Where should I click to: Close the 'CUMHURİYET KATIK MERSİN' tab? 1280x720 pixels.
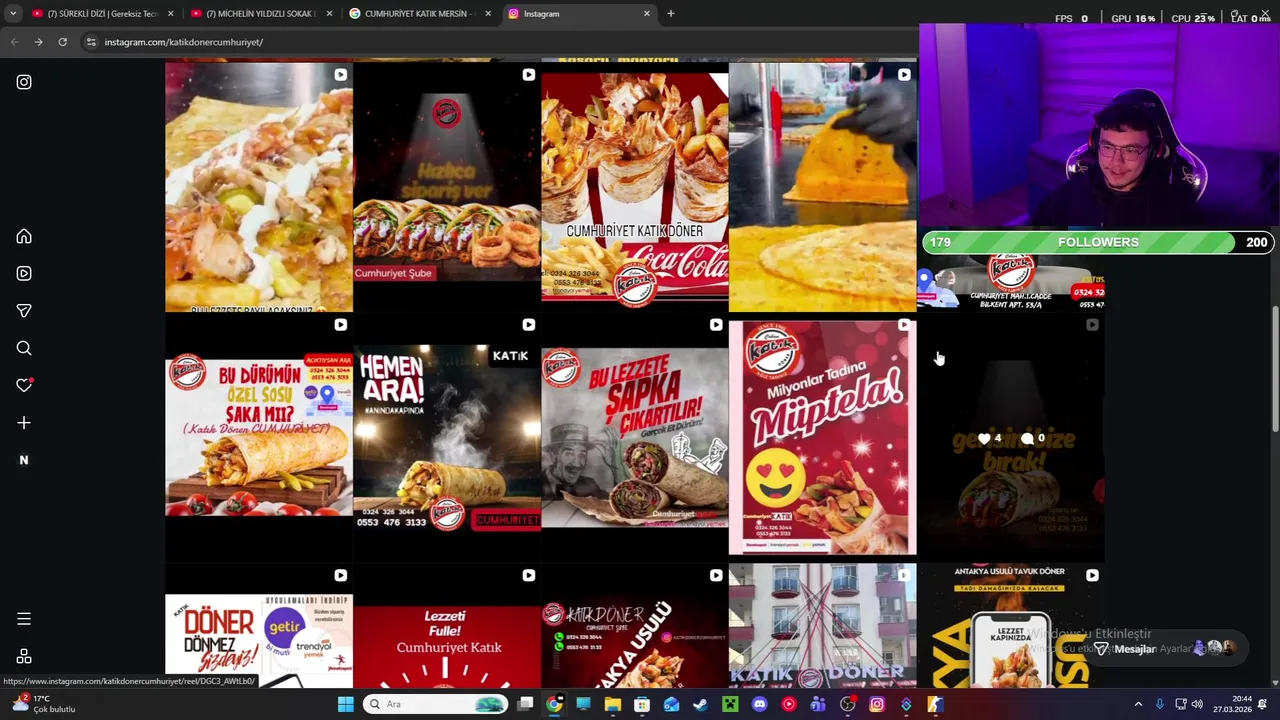click(488, 14)
